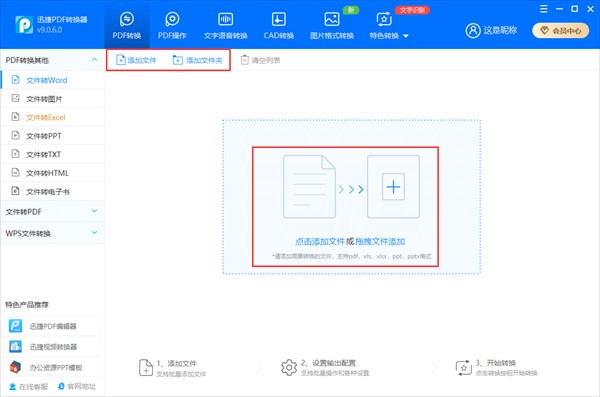
Task: Click the user avatar icon
Action: click(473, 30)
